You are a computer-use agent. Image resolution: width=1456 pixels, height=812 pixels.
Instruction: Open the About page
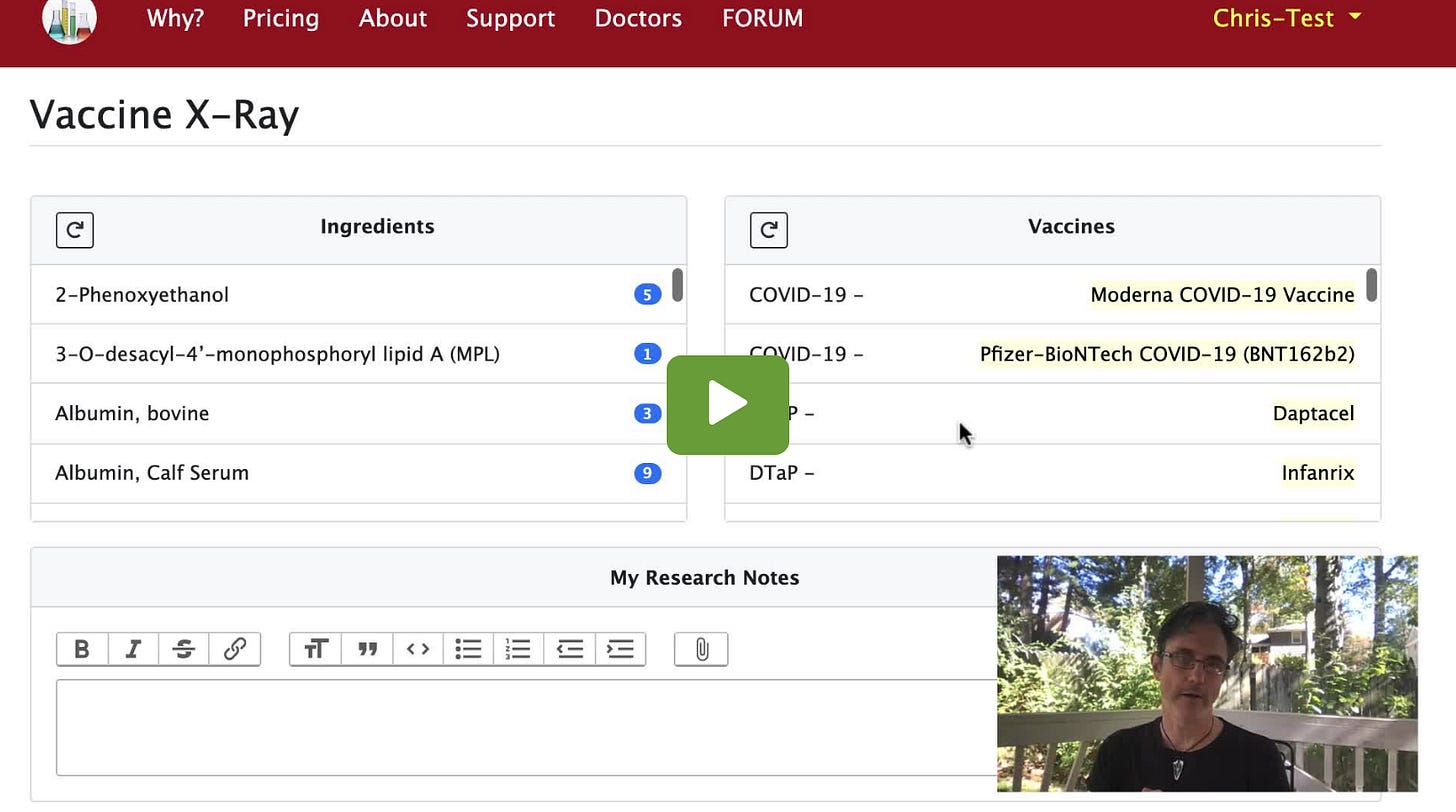393,18
